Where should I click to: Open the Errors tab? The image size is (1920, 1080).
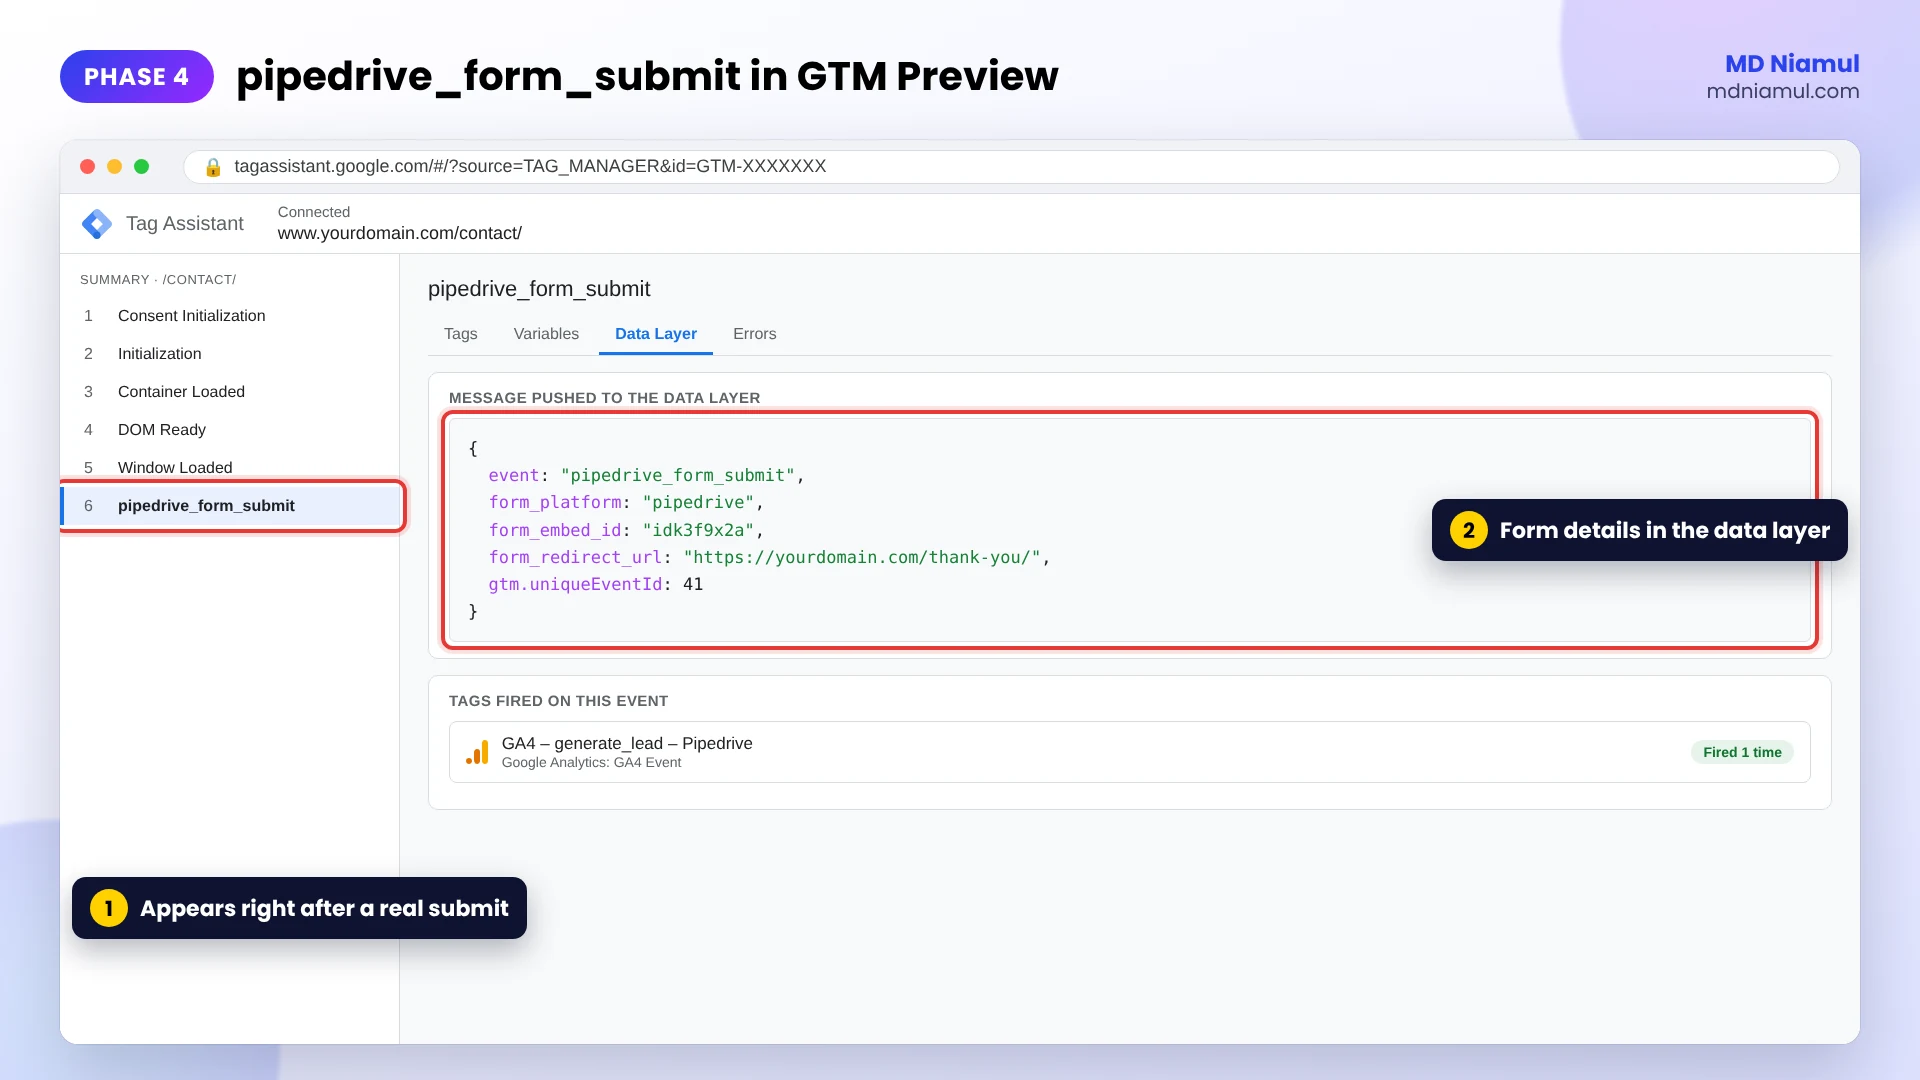point(754,334)
